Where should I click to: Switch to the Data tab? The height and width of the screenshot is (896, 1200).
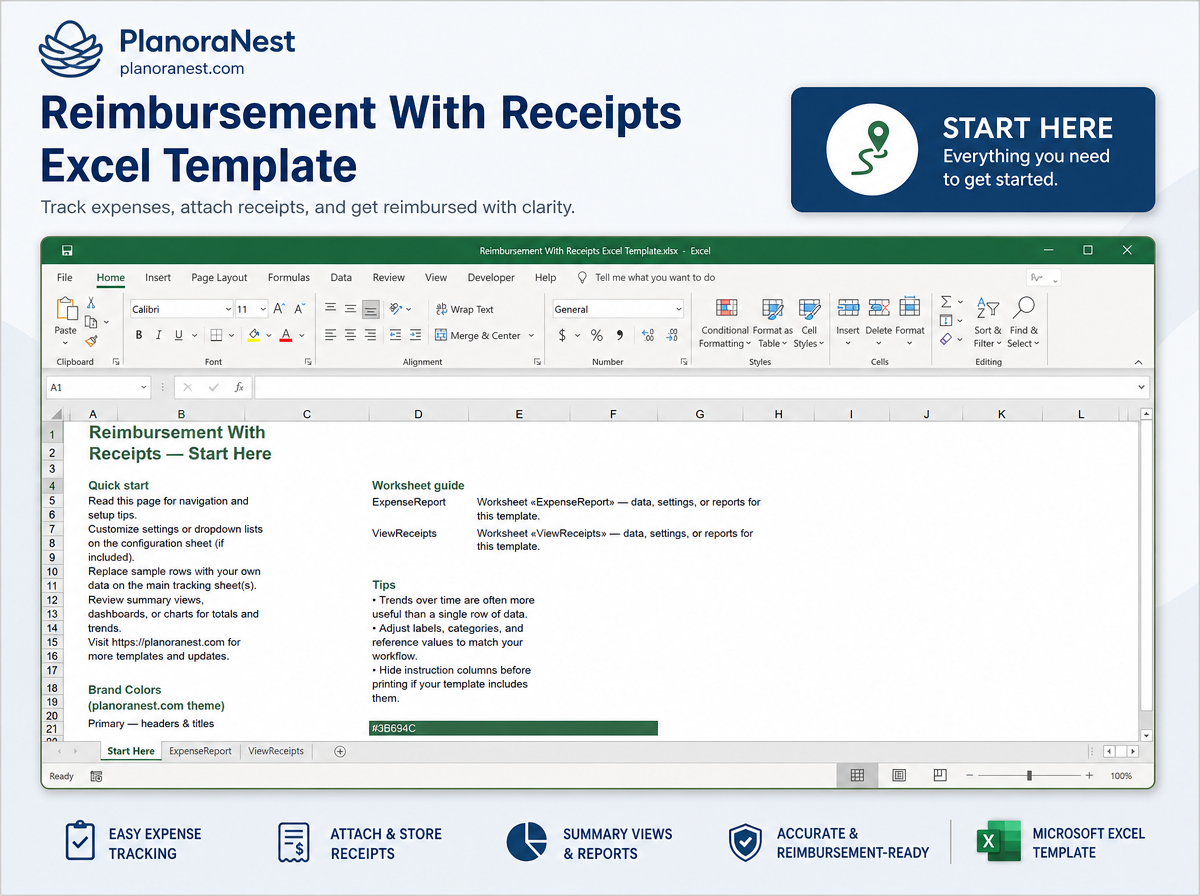341,278
